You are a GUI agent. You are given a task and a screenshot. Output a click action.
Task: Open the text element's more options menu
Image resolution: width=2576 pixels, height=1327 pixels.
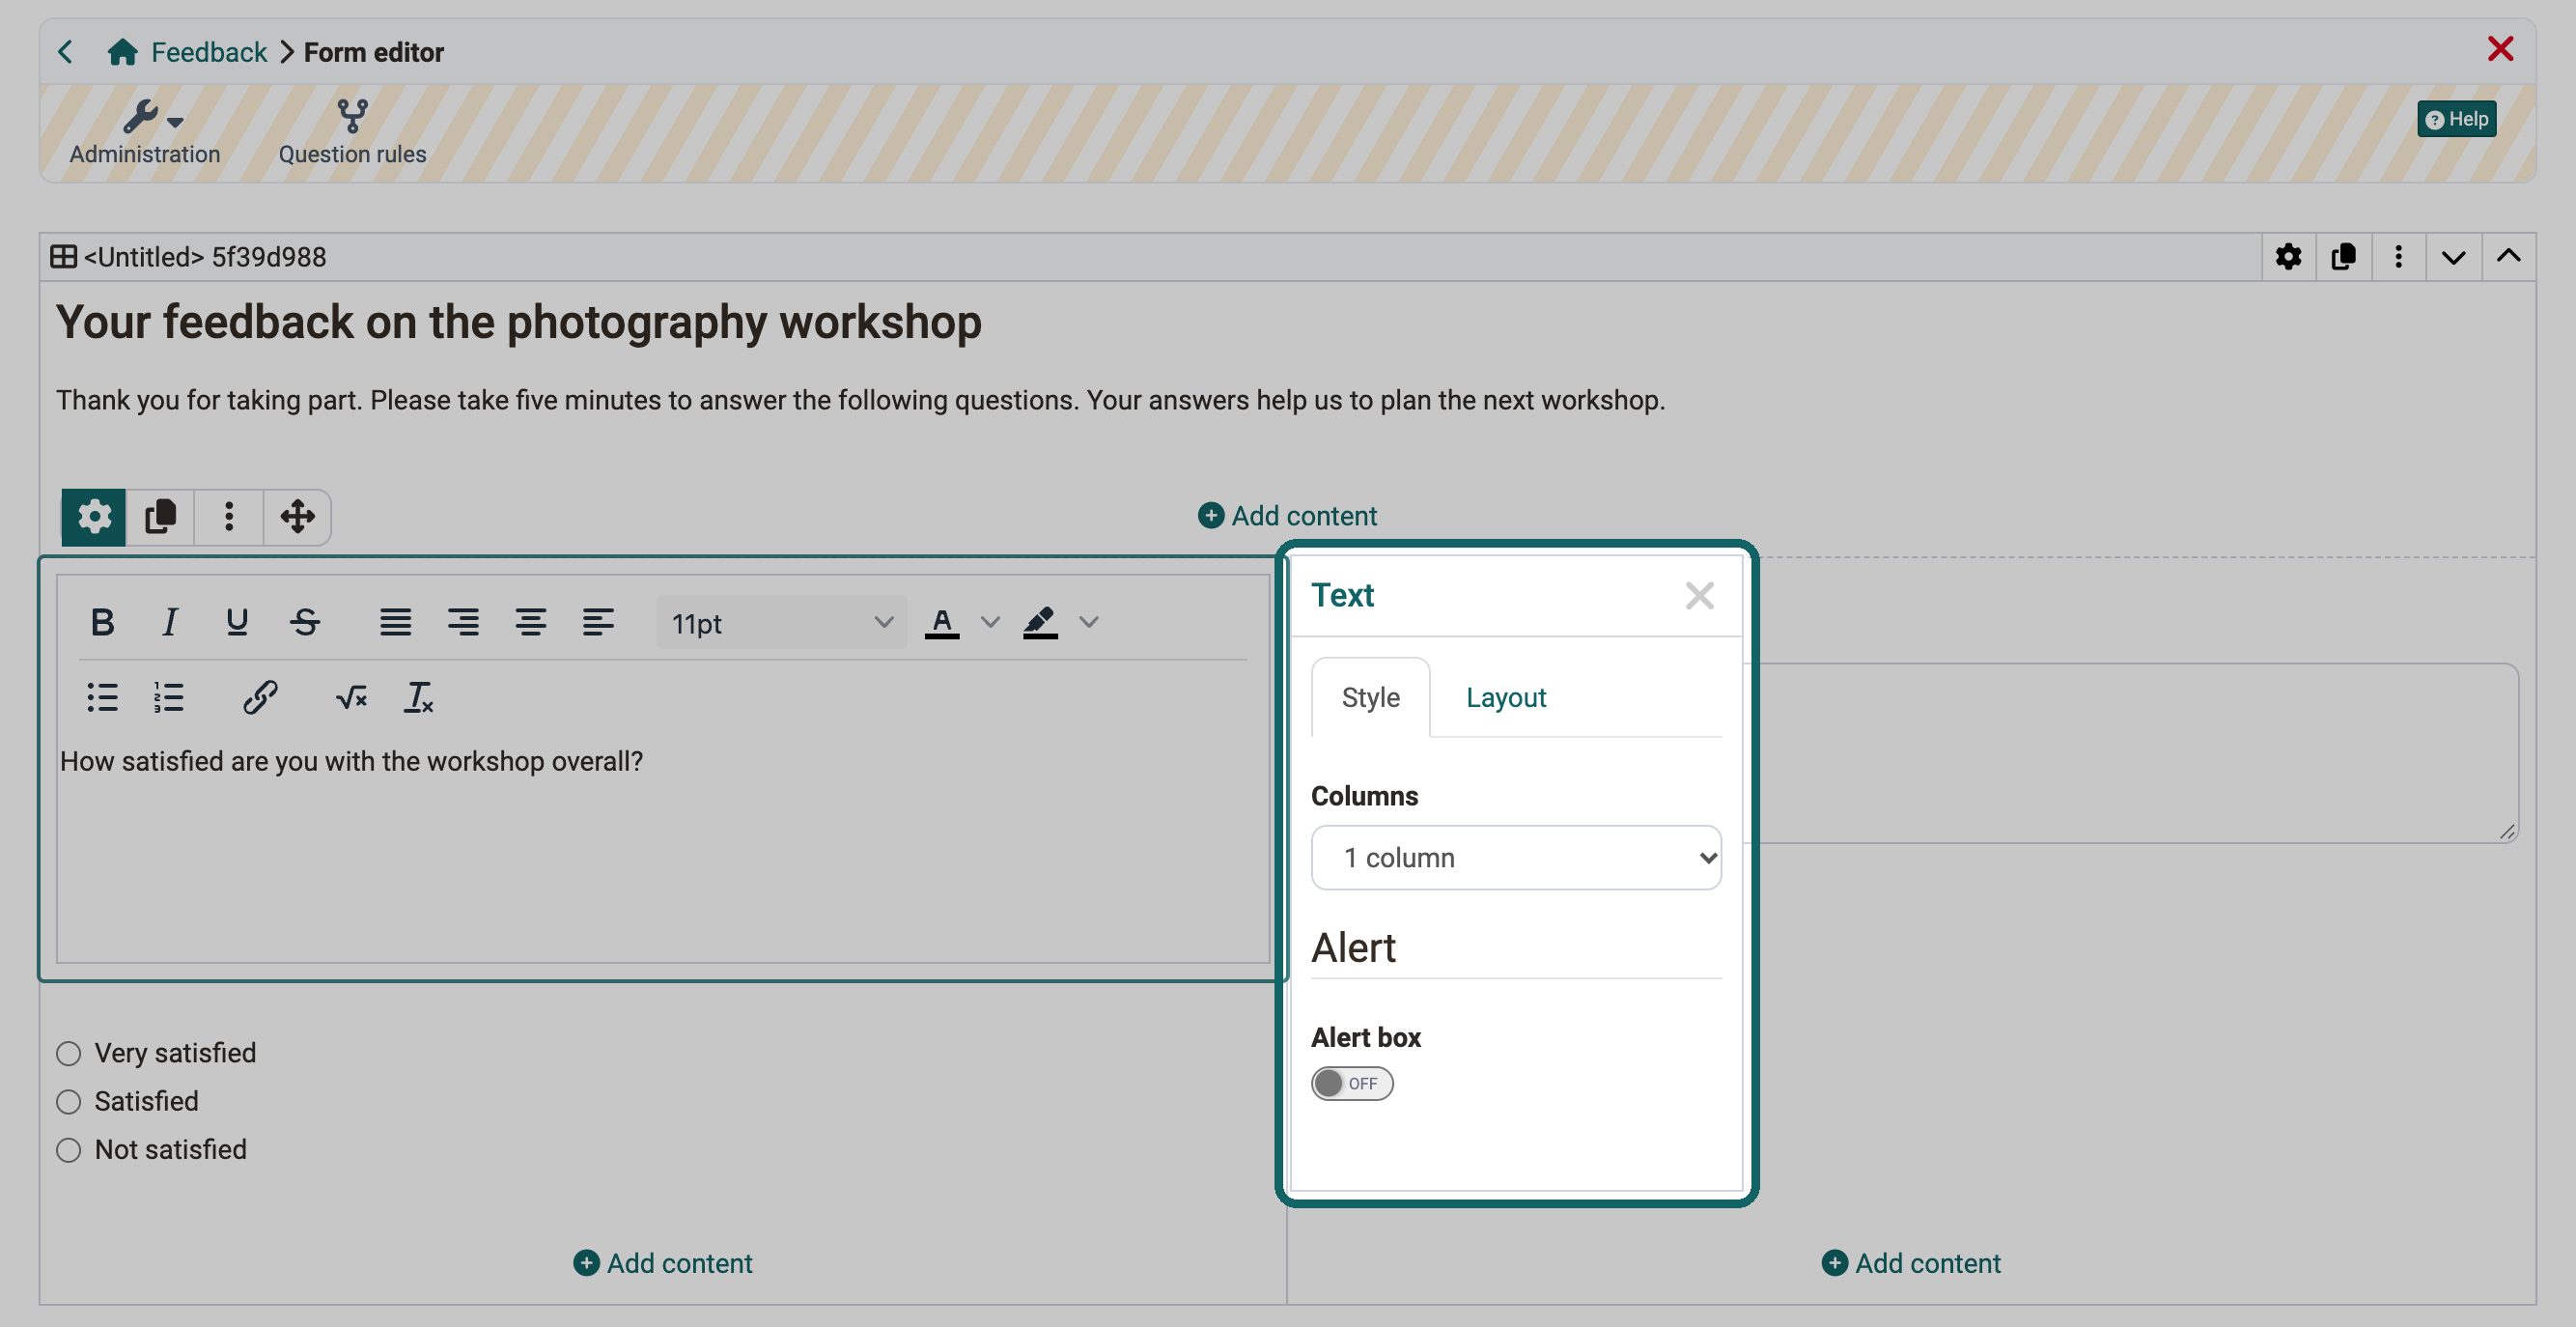click(229, 517)
